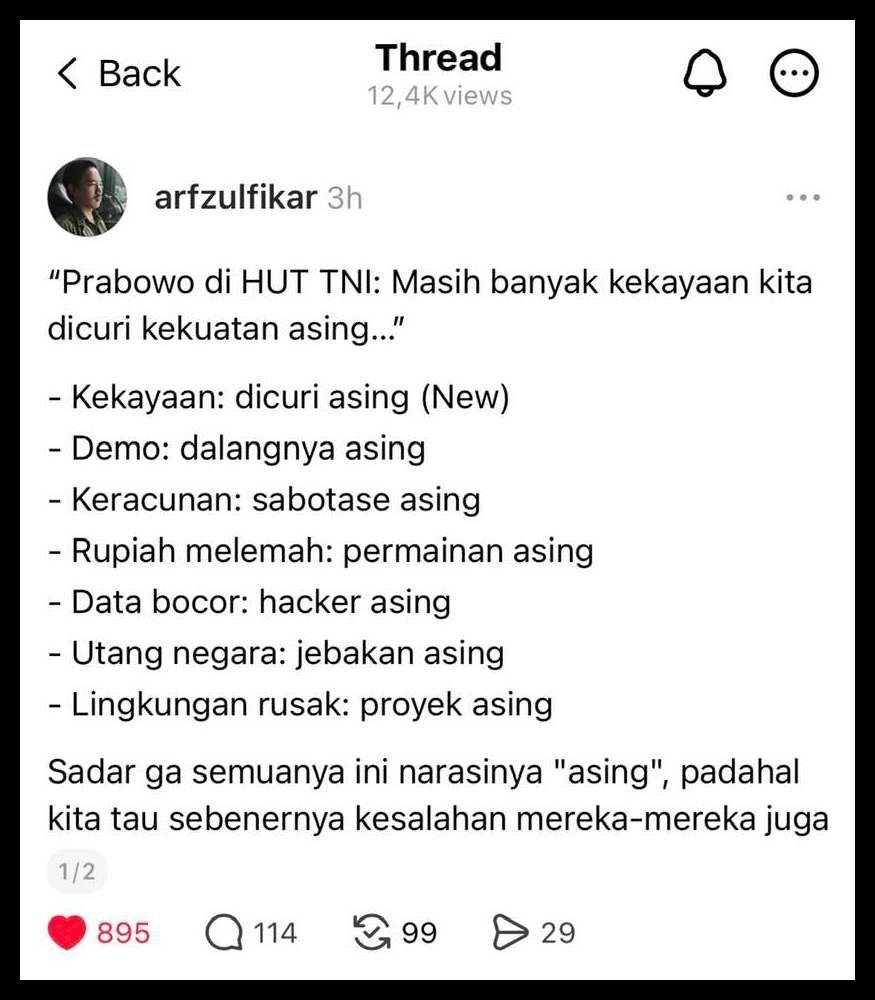Toggle the notification bell for this thread
This screenshot has height=1000, width=875.
[705, 73]
